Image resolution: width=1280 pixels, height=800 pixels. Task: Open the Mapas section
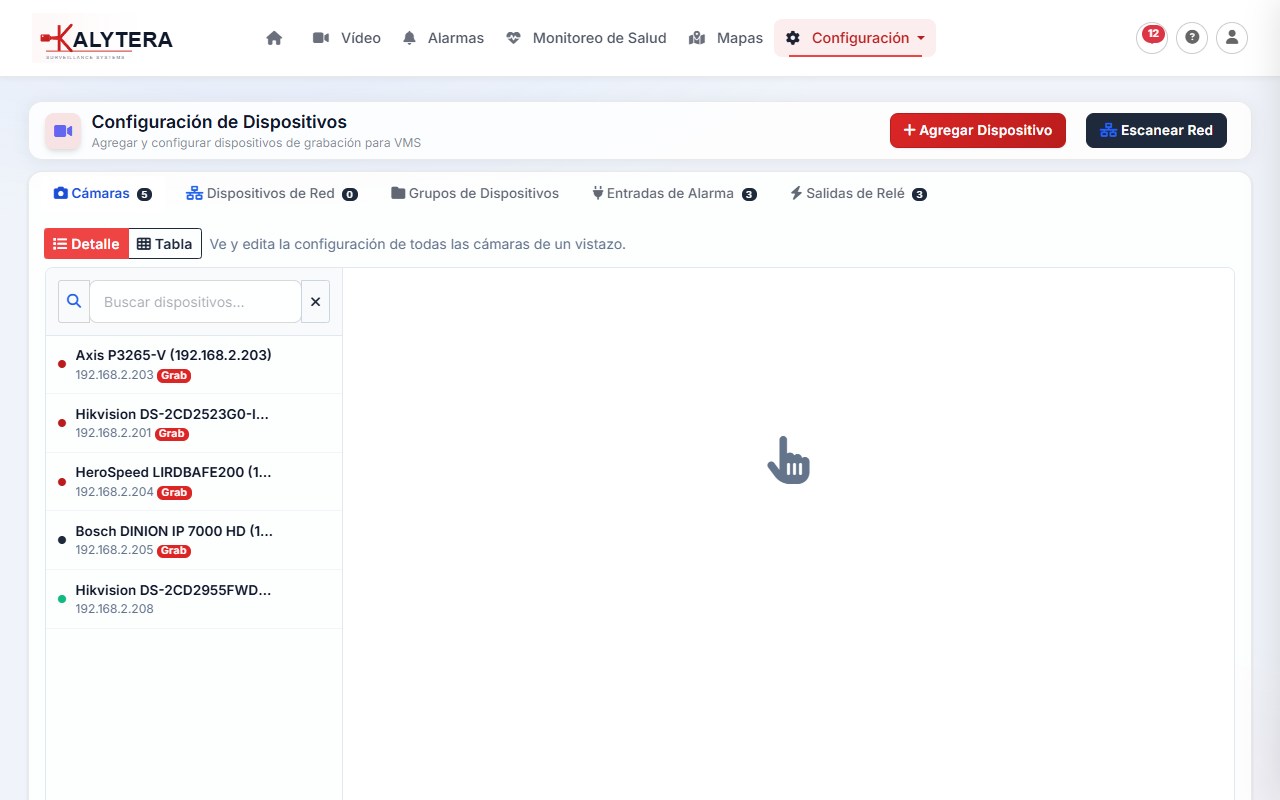[726, 38]
